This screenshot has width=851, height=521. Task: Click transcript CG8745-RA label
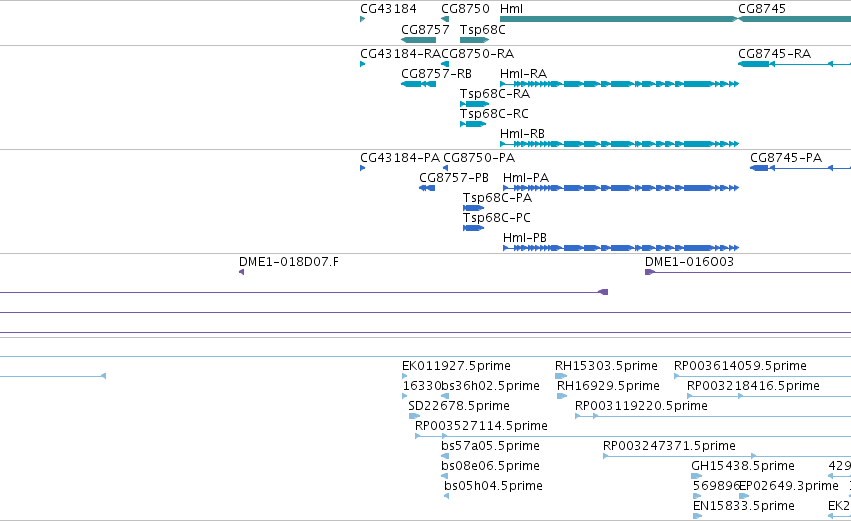click(774, 54)
